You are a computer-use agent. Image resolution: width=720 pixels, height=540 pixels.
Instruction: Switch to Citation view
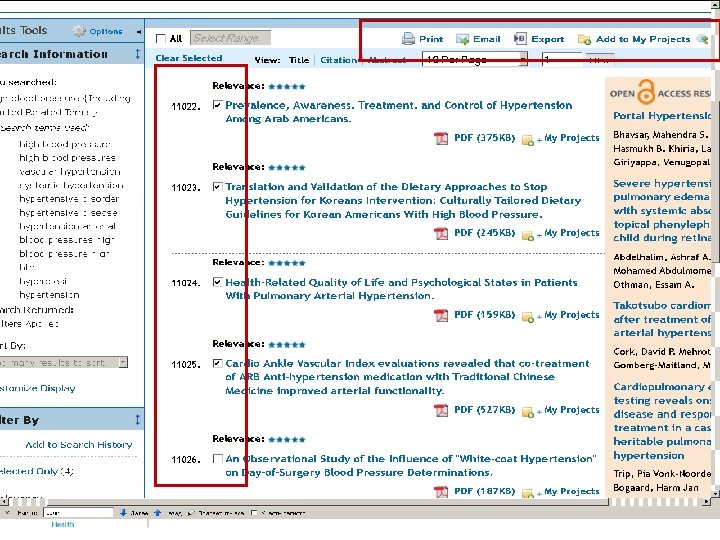pos(338,60)
